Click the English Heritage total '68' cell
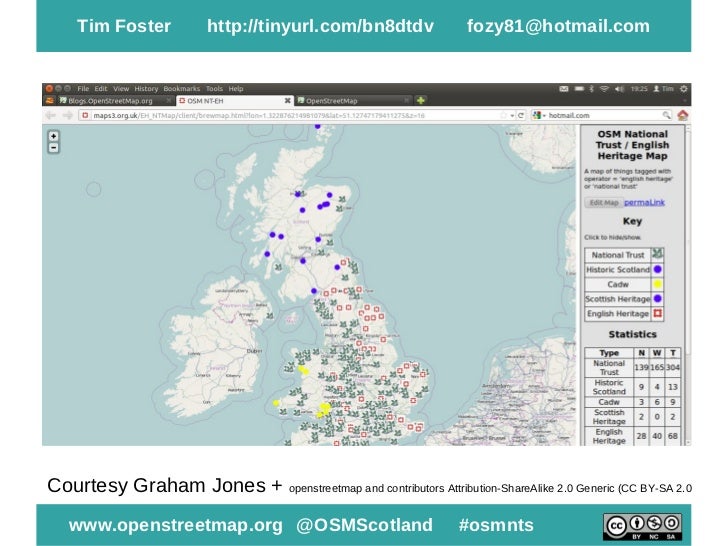The height and width of the screenshot is (546, 728). point(673,436)
